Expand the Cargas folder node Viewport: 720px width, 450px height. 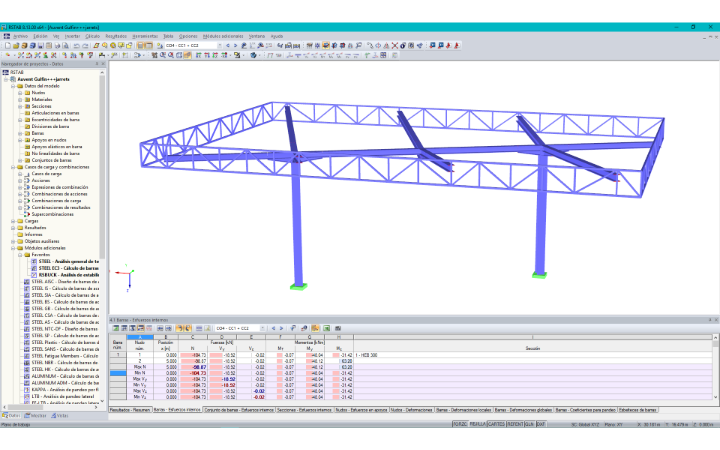click(x=13, y=221)
